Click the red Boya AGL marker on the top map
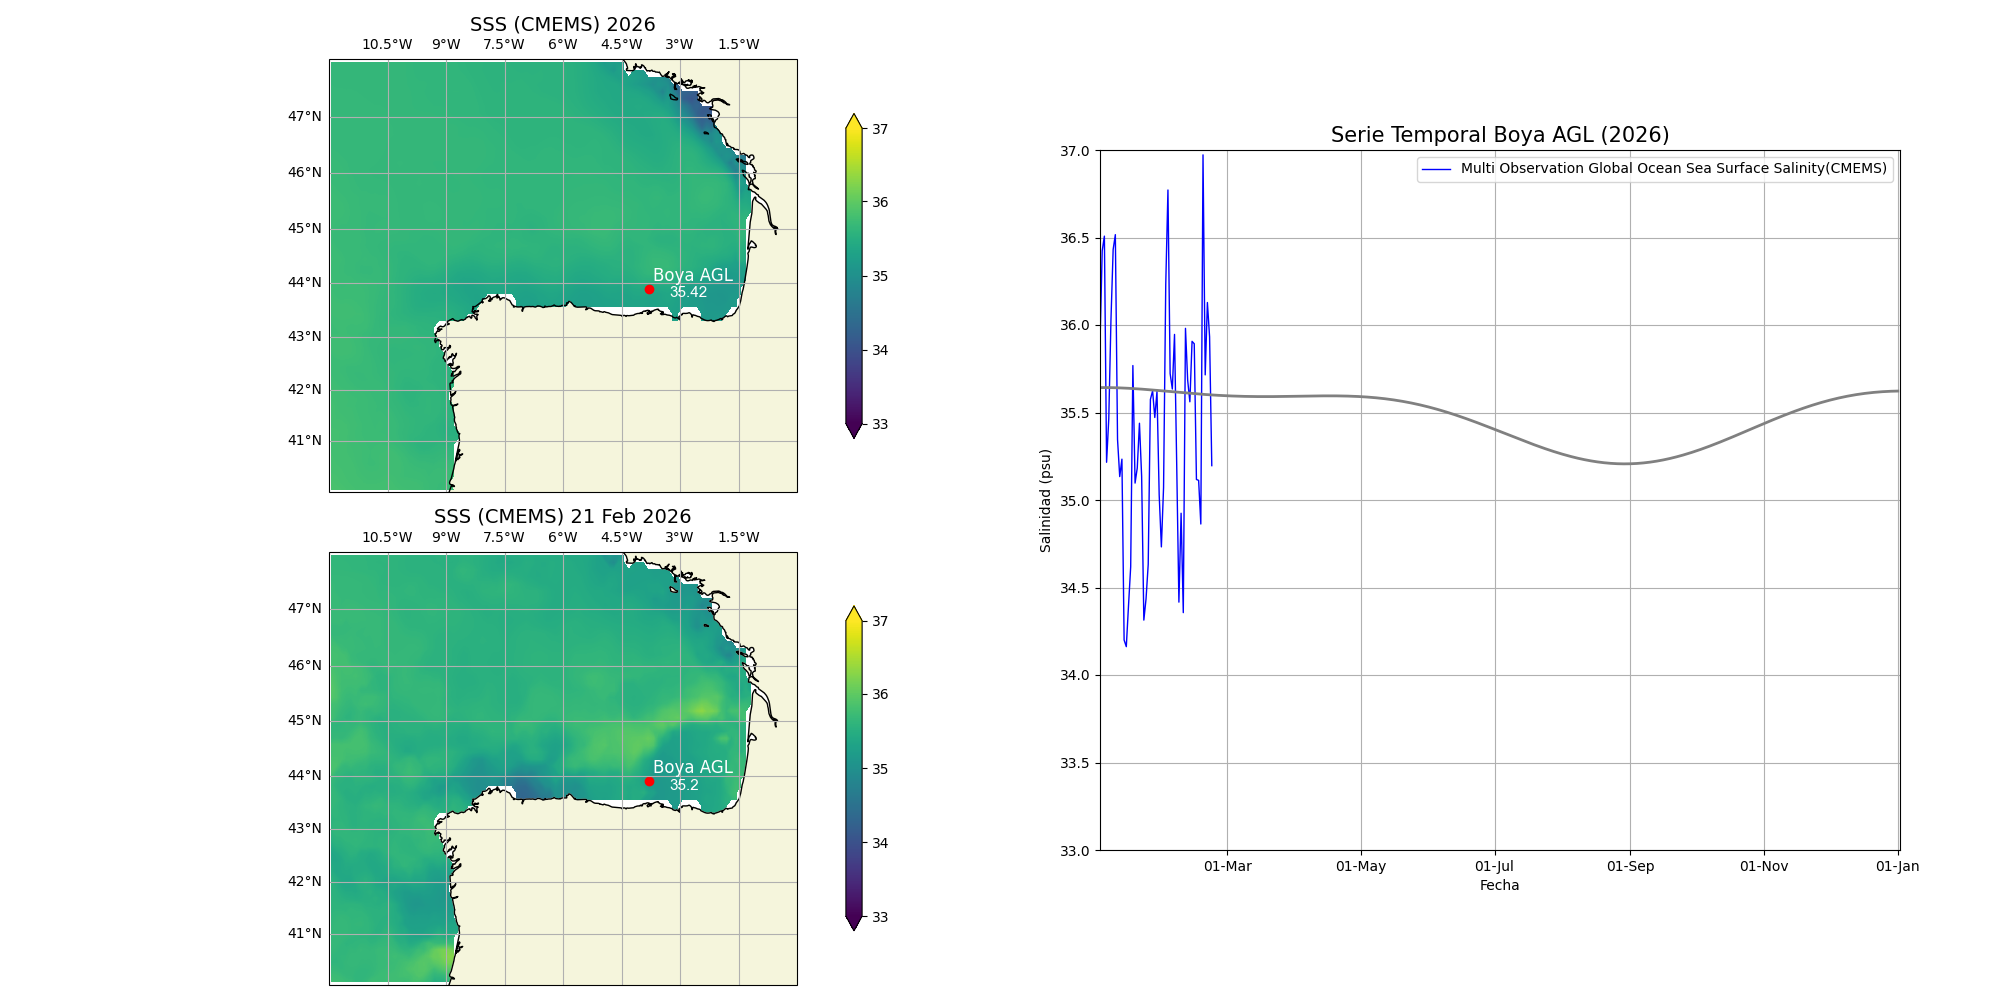This screenshot has height=1000, width=2000. [x=649, y=289]
